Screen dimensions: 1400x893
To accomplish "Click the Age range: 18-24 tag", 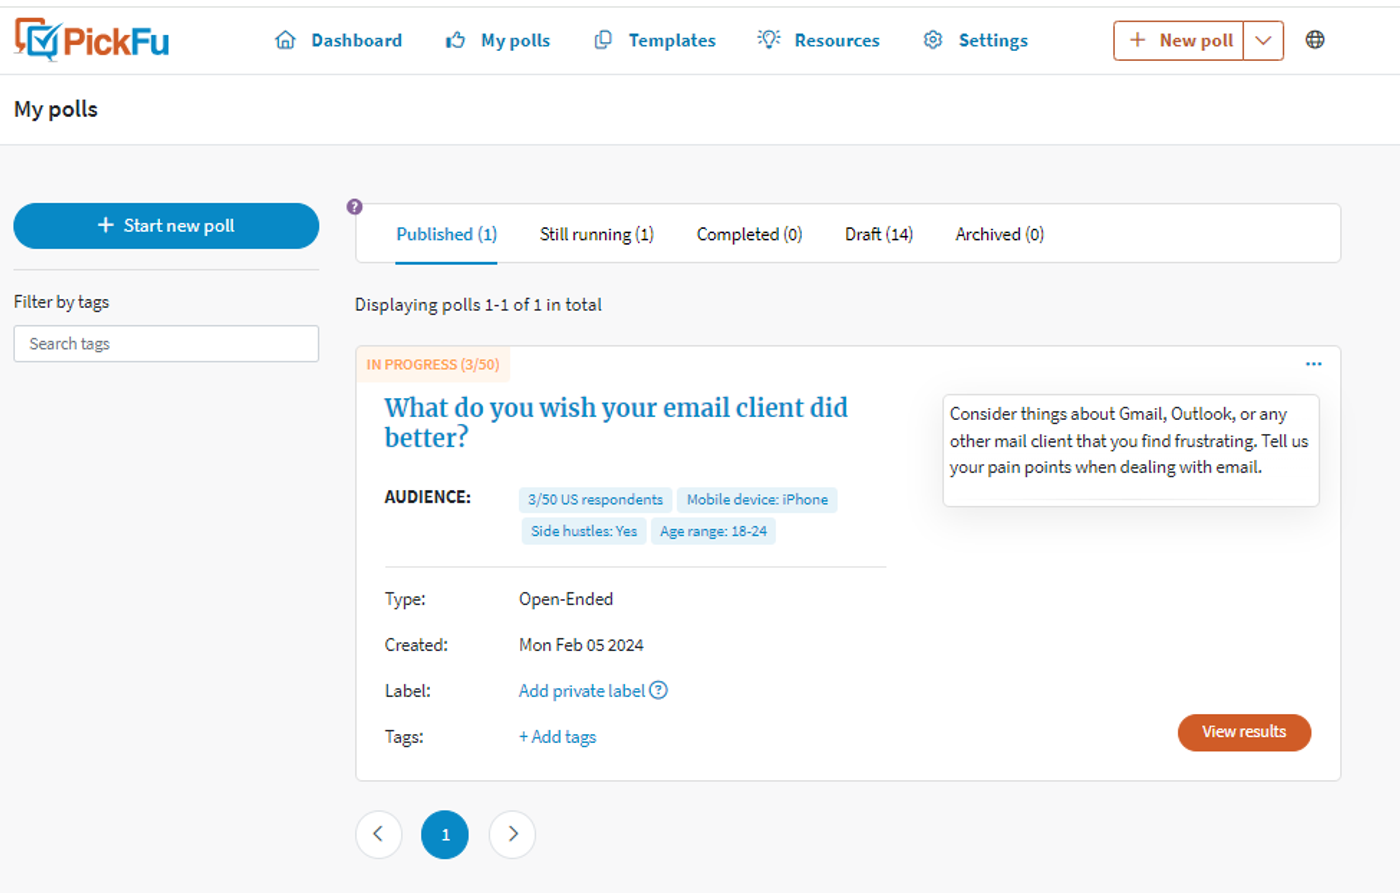I will pos(713,531).
